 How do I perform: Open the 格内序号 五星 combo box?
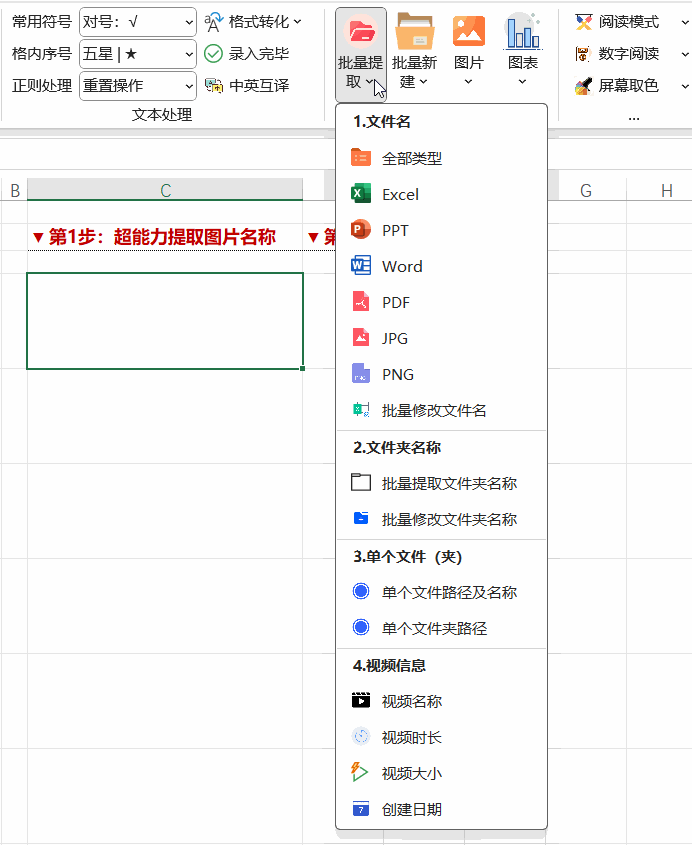click(138, 54)
